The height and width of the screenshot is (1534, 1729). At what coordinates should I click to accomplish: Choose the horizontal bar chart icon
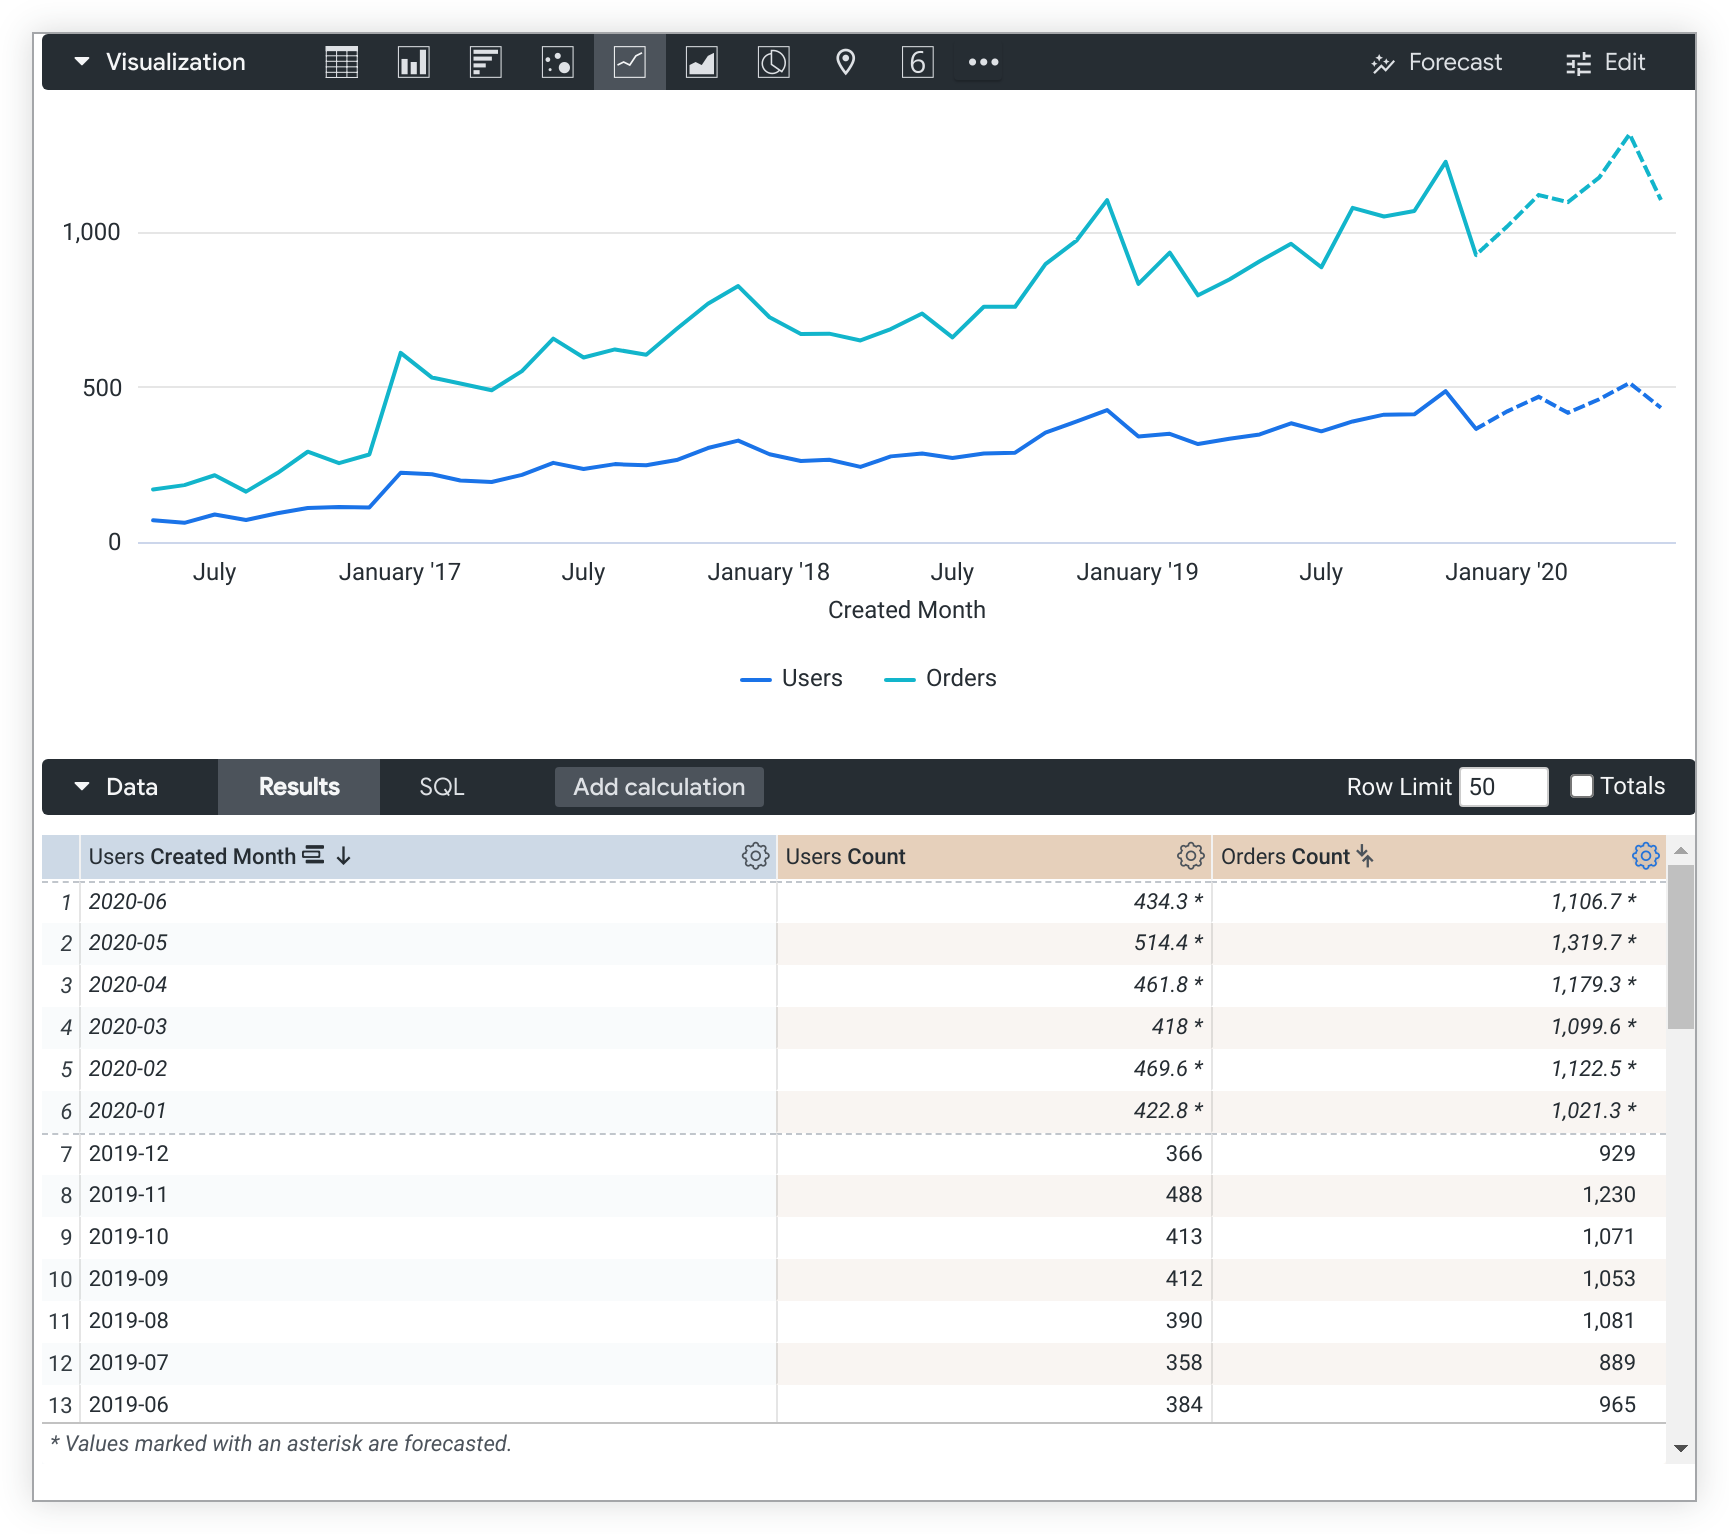(x=485, y=62)
